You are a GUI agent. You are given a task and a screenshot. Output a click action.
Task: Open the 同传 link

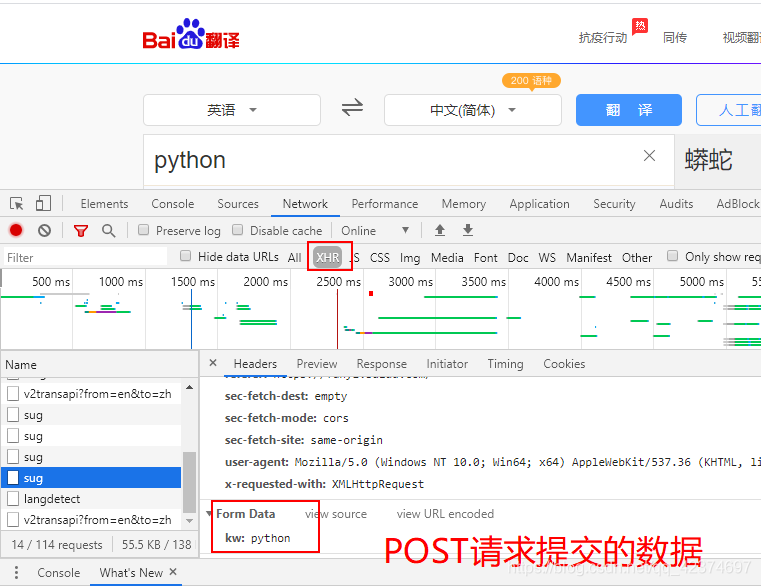675,37
